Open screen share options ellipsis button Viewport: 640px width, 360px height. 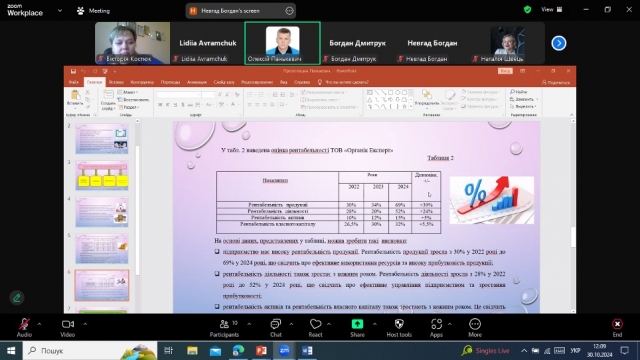pyautogui.click(x=289, y=11)
